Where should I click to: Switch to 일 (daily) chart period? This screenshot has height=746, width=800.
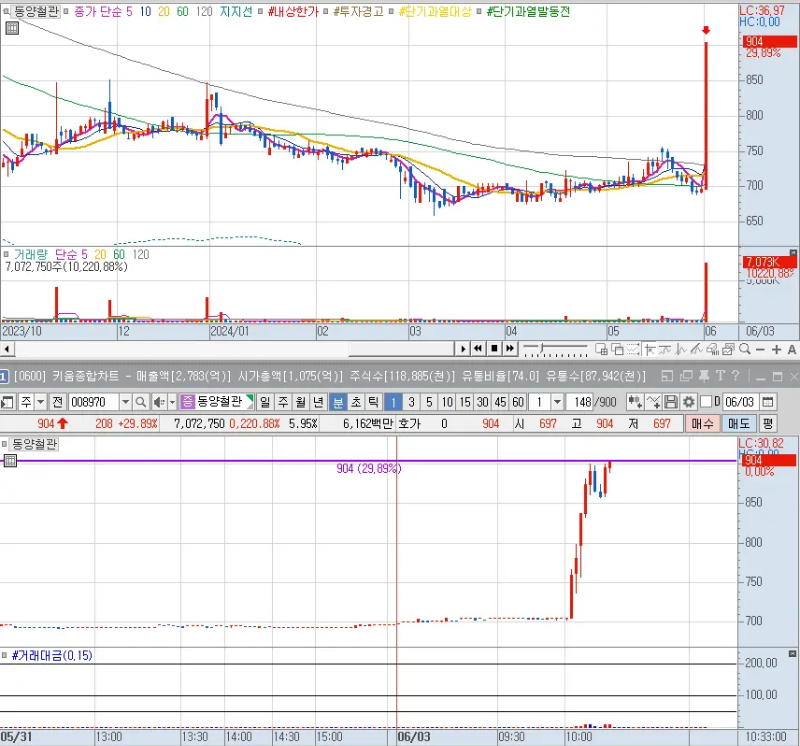[x=265, y=402]
